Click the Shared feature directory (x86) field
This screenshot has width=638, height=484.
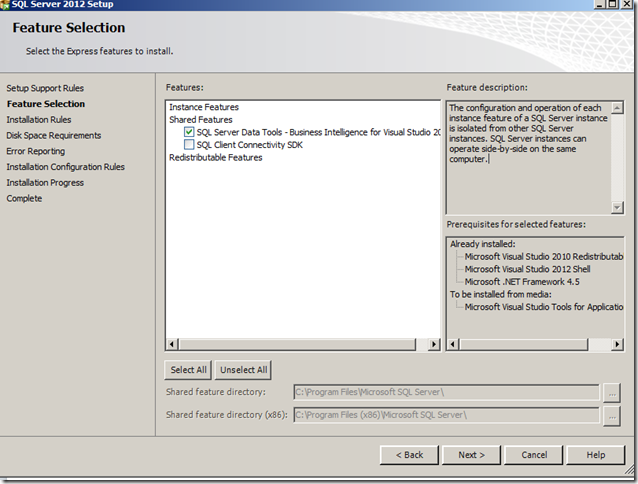coord(446,415)
